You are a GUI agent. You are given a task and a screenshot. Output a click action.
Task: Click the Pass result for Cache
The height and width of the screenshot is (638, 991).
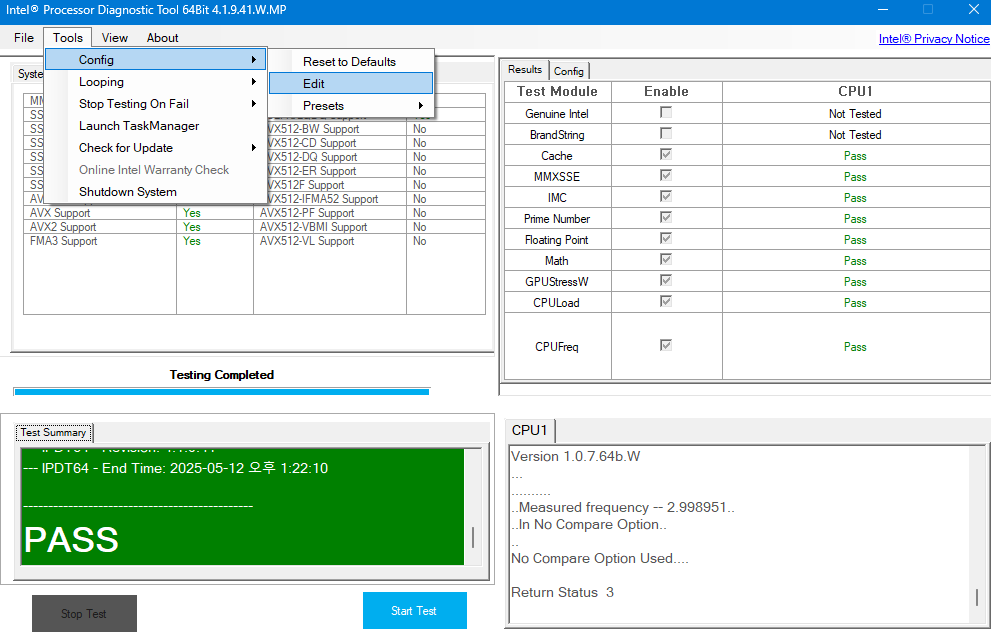click(x=855, y=156)
